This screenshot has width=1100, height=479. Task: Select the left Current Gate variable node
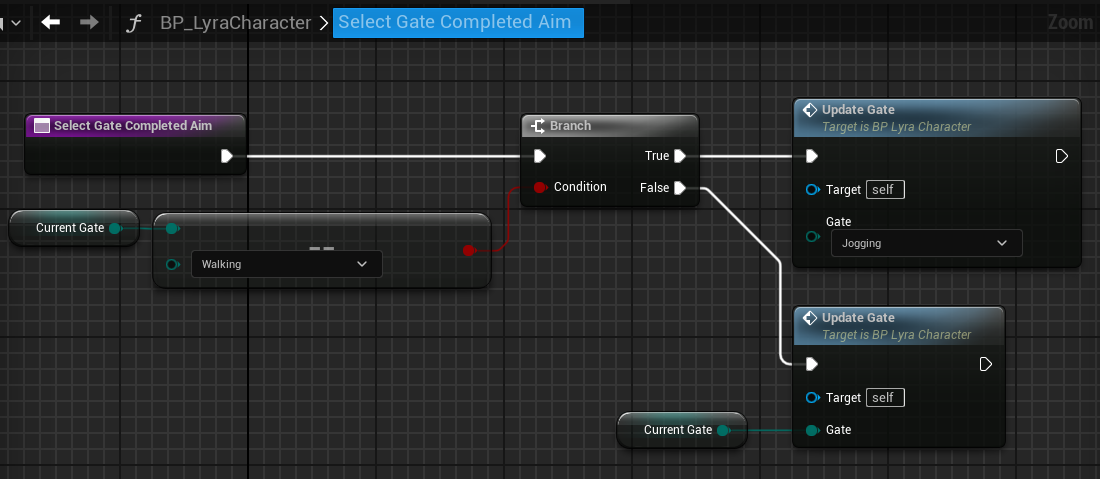74,228
